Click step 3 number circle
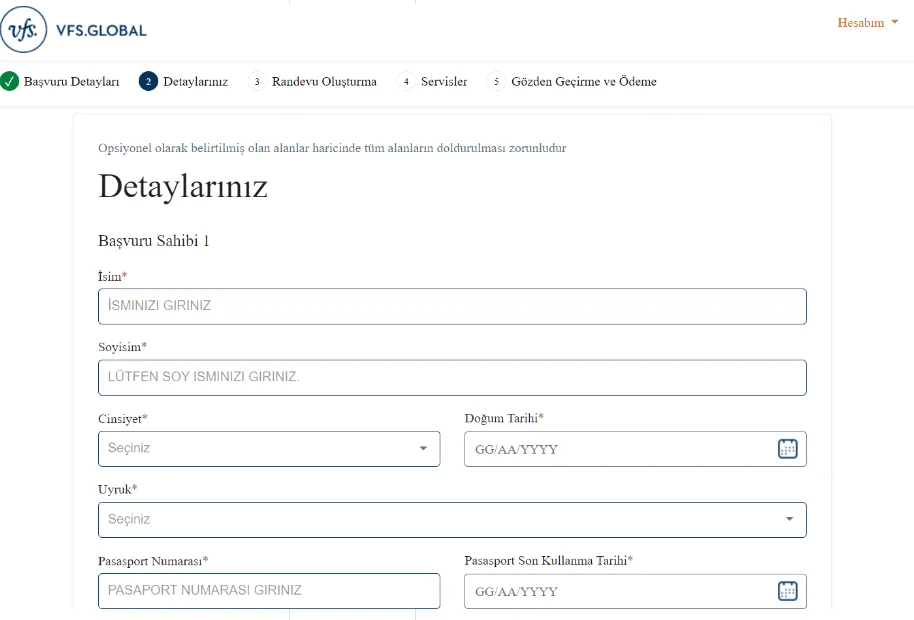Viewport: 914px width, 620px height. (257, 82)
